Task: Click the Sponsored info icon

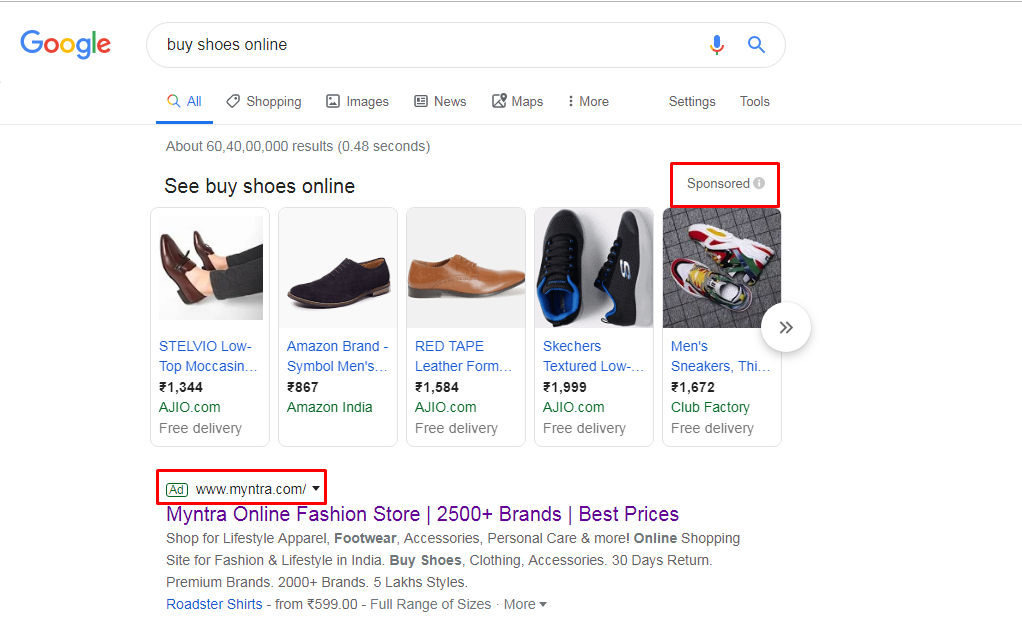Action: [759, 183]
